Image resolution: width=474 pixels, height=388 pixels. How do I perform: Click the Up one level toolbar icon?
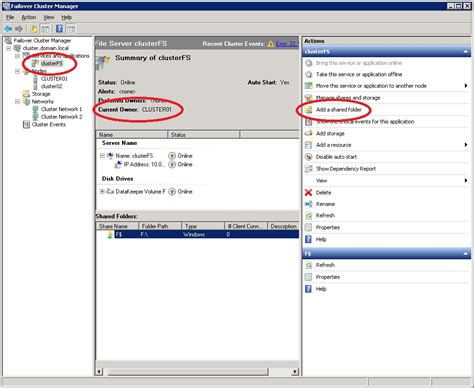pos(34,29)
